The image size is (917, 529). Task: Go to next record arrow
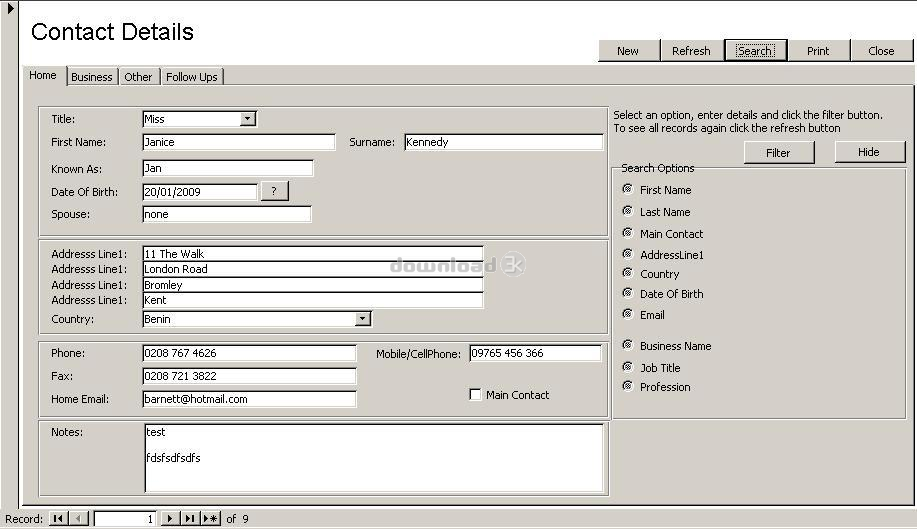[170, 518]
